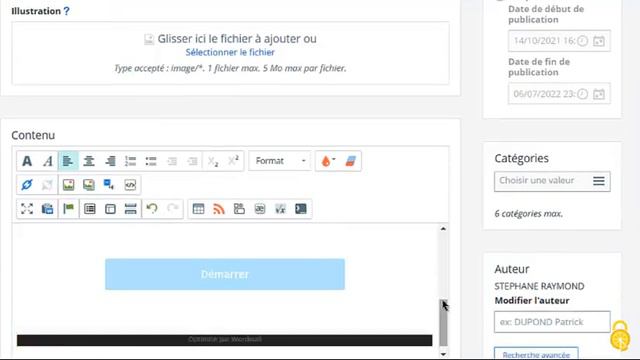Viewport: 640px width, 360px height.
Task: Insert an RSS feed
Action: pyautogui.click(x=219, y=209)
